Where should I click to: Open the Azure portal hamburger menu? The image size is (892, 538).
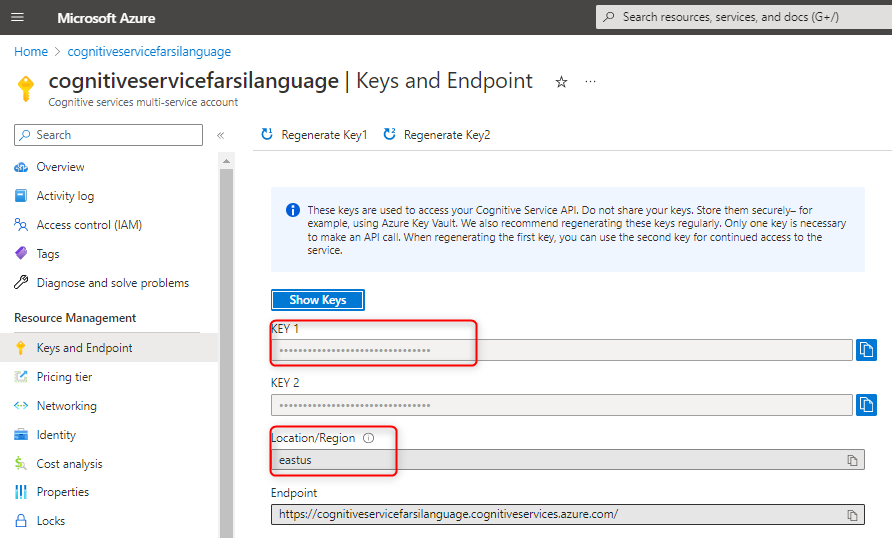17,18
